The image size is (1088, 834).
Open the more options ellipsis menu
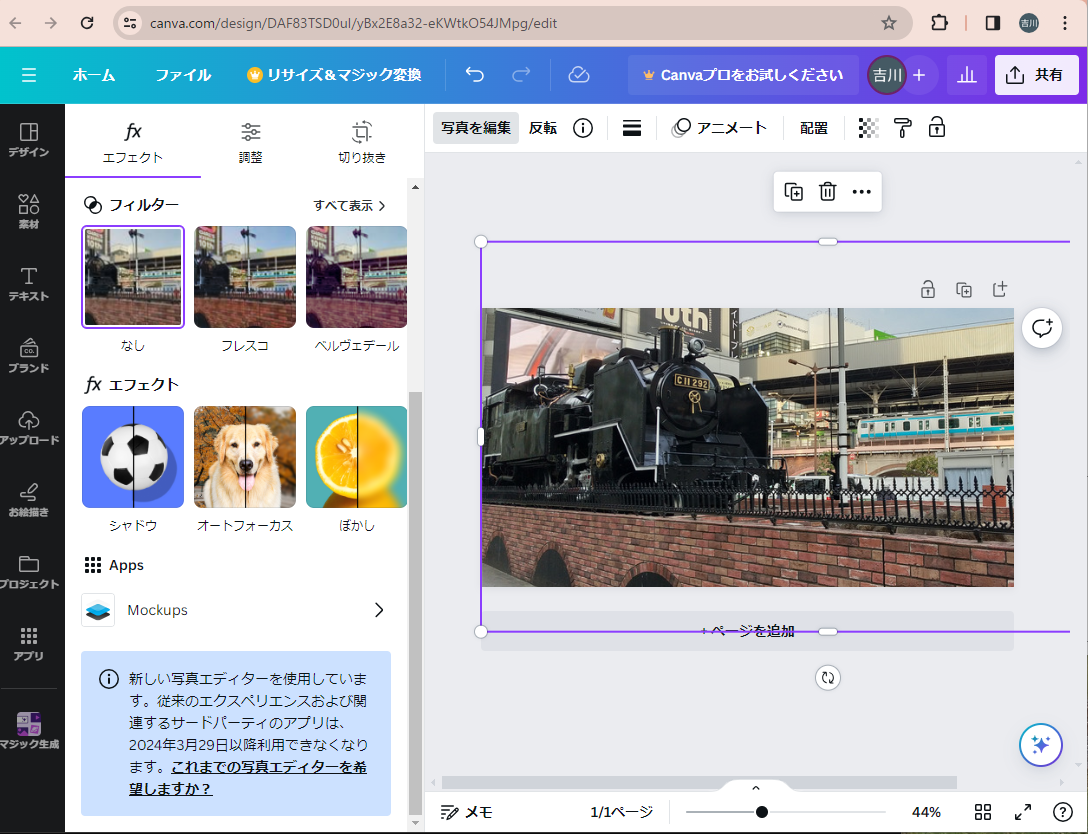pyautogui.click(x=861, y=192)
